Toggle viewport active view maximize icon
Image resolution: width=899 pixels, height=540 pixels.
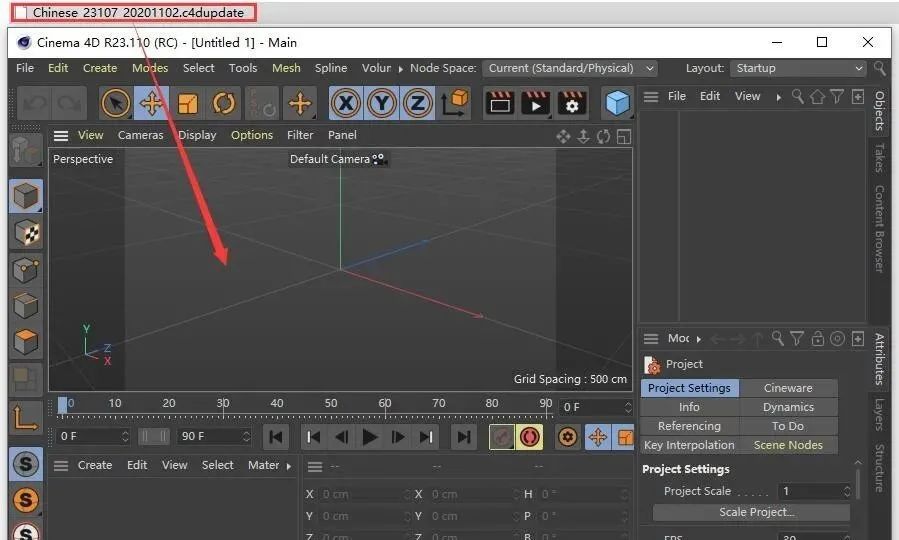[x=624, y=136]
